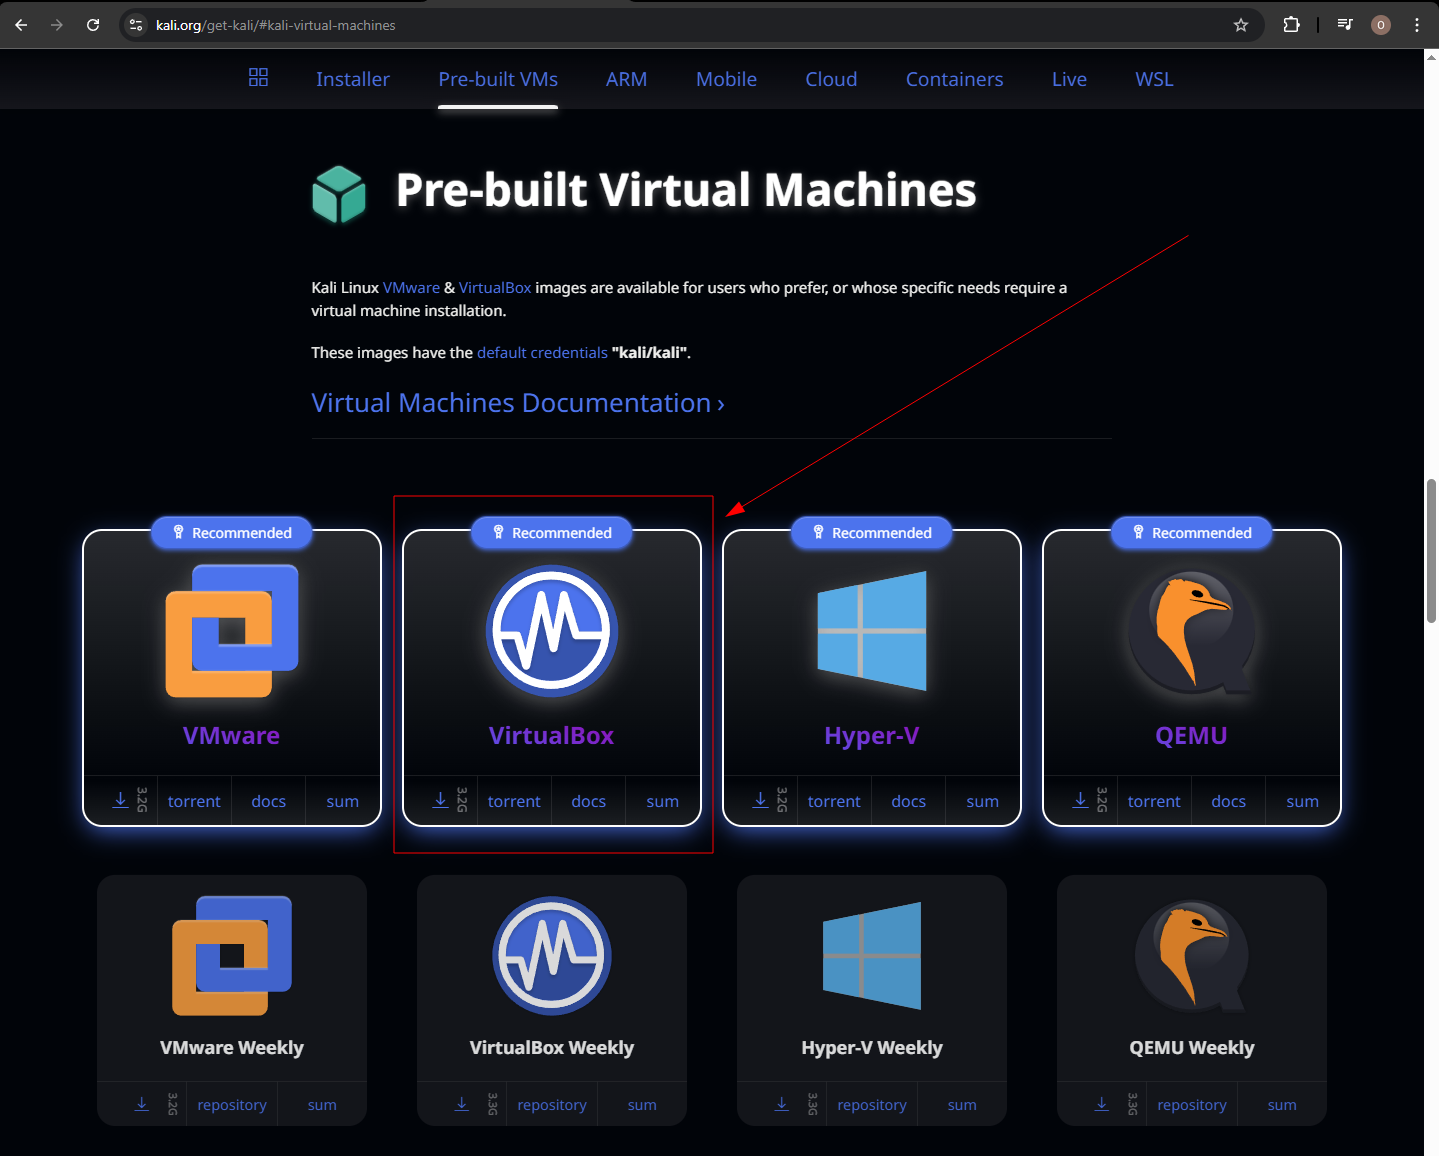Image resolution: width=1439 pixels, height=1156 pixels.
Task: Open the Chrome three-dot menu
Action: (x=1417, y=25)
